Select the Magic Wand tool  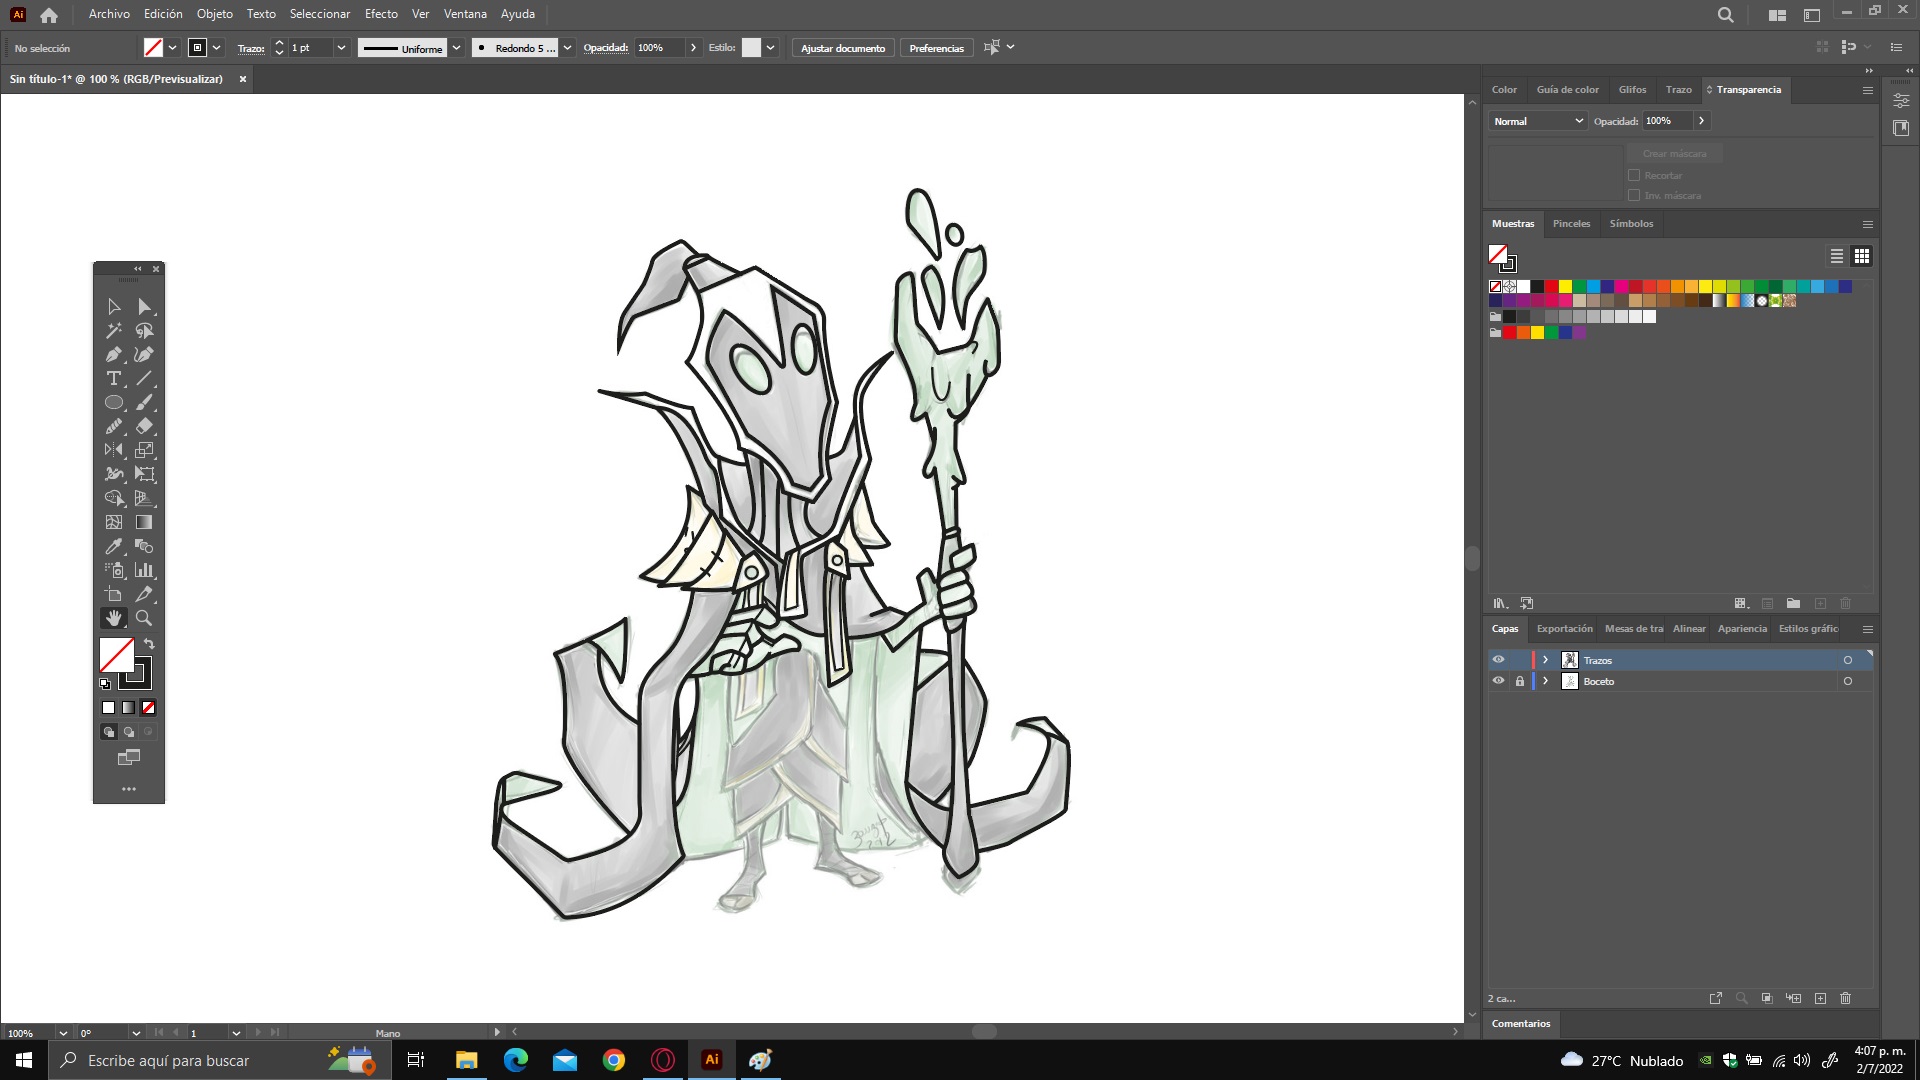114,331
